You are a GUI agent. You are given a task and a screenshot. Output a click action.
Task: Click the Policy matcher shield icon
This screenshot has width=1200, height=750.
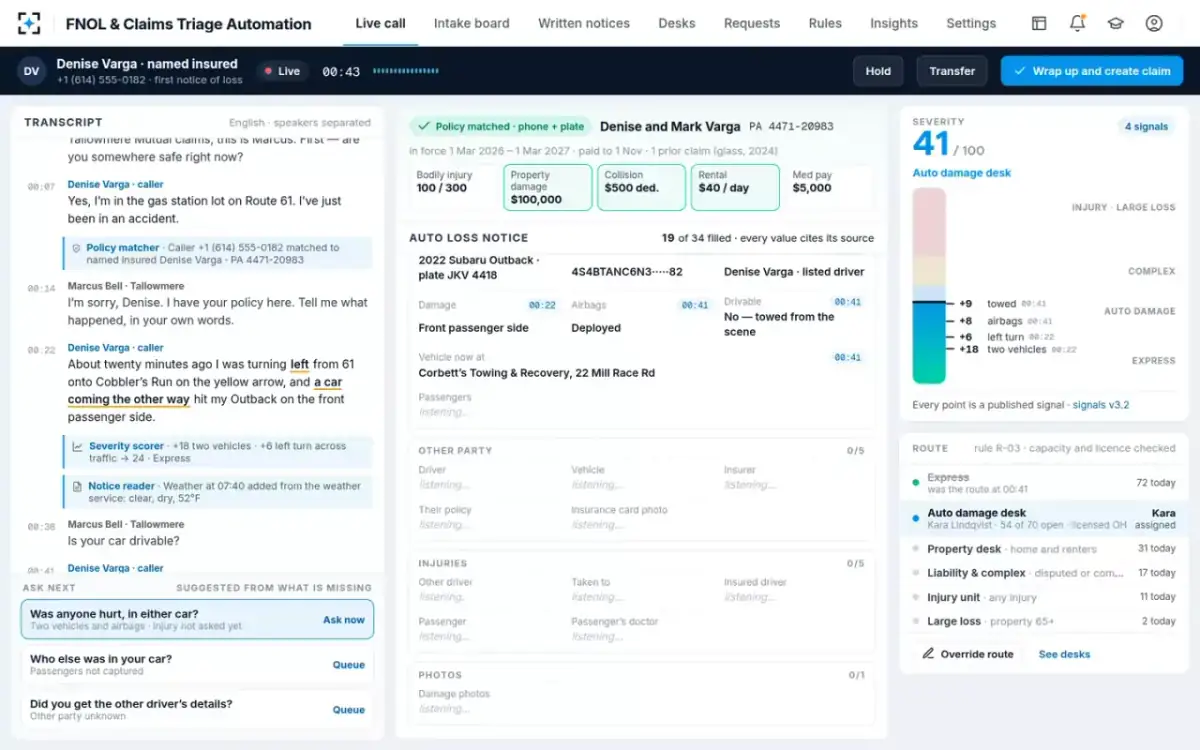76,248
